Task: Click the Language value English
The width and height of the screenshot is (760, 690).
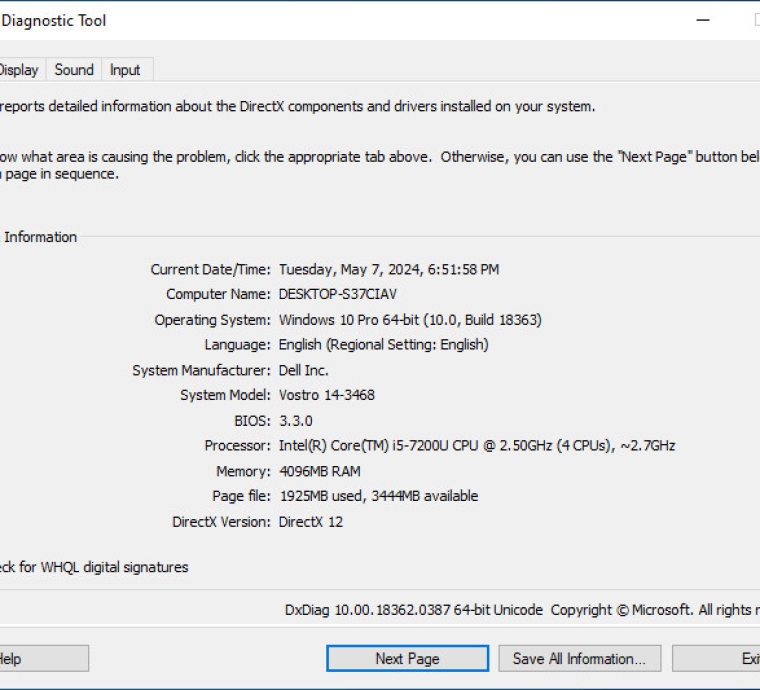Action: [383, 345]
